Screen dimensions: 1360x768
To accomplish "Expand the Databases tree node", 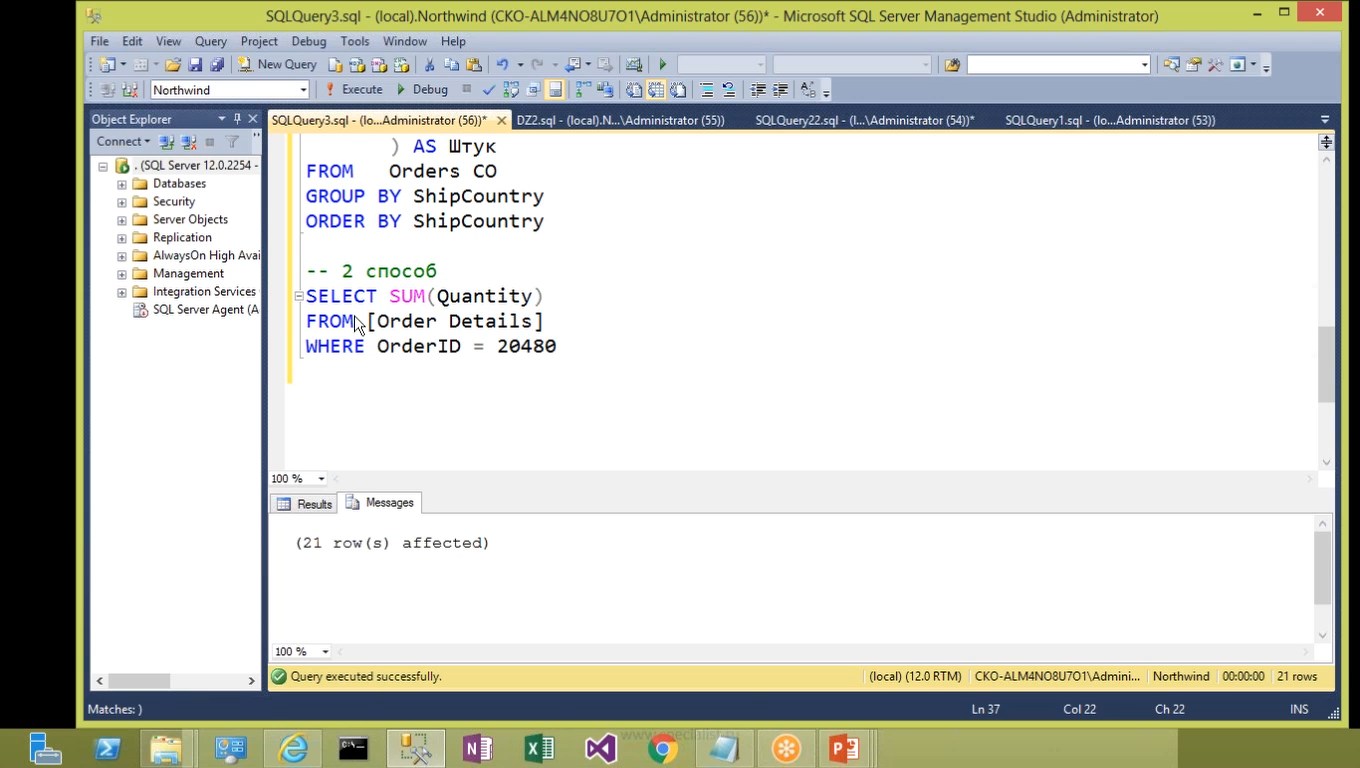I will tap(122, 184).
